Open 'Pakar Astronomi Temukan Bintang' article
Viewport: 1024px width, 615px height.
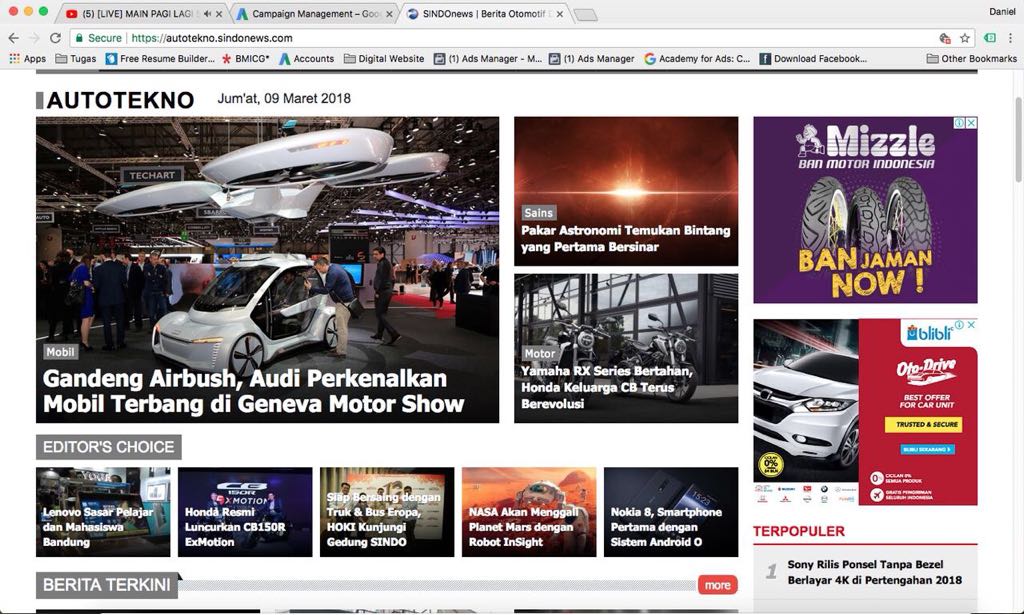coord(626,239)
